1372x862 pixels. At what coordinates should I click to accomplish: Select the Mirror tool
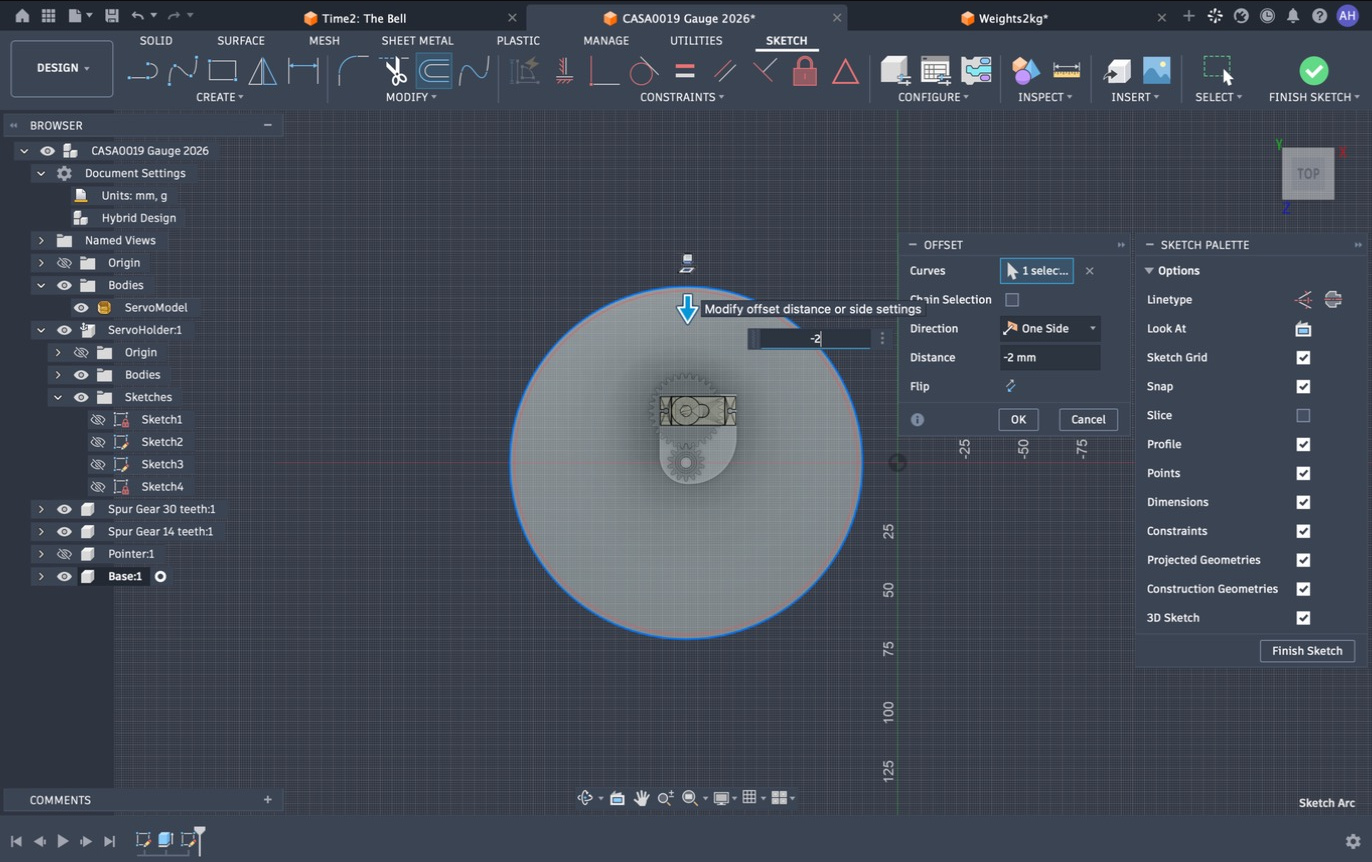[x=262, y=71]
